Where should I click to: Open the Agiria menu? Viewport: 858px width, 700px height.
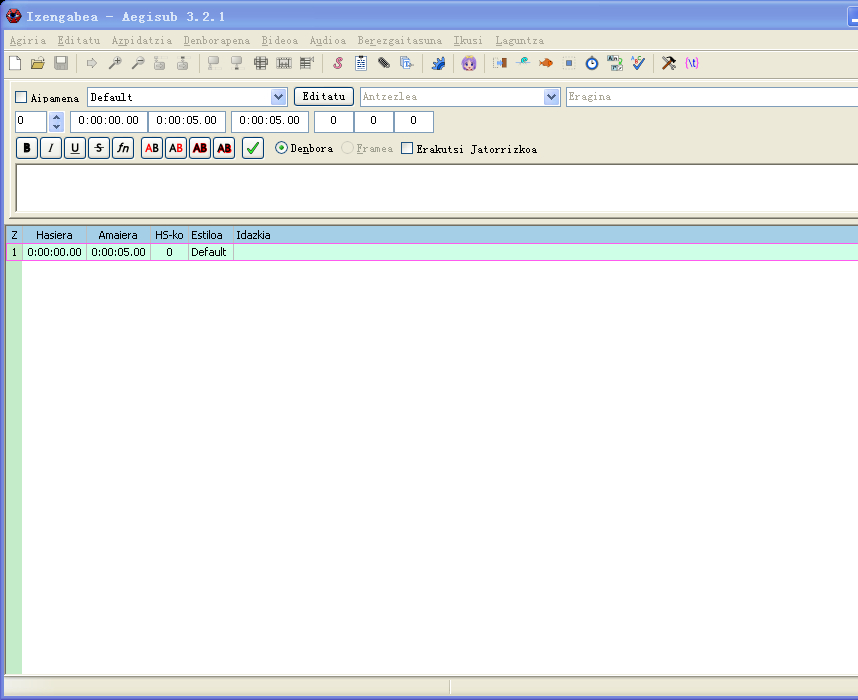28,41
